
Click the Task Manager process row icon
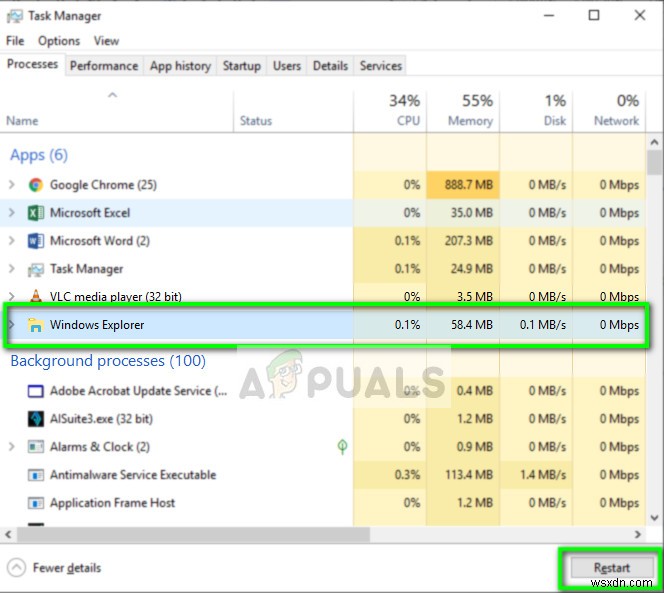pyautogui.click(x=36, y=269)
